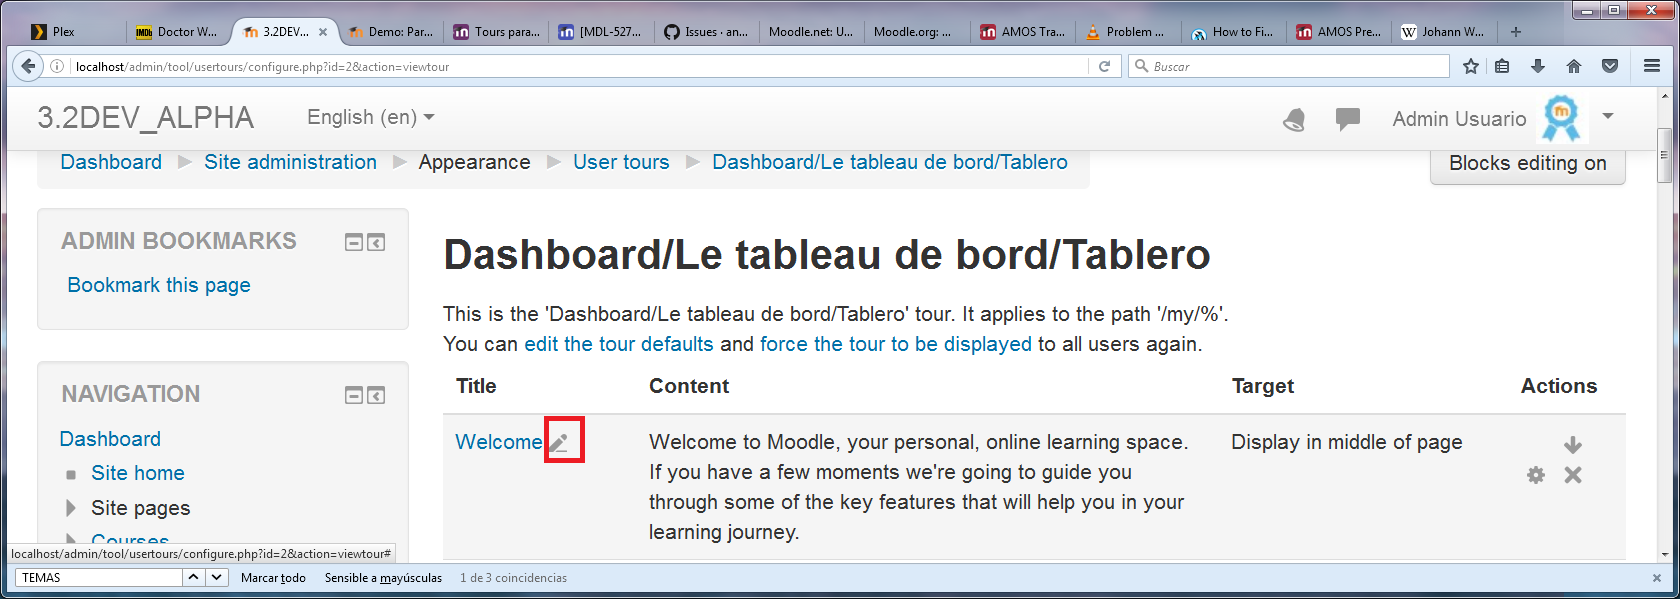Open the user menu dropdown arrow
Image resolution: width=1680 pixels, height=599 pixels.
pos(1608,116)
